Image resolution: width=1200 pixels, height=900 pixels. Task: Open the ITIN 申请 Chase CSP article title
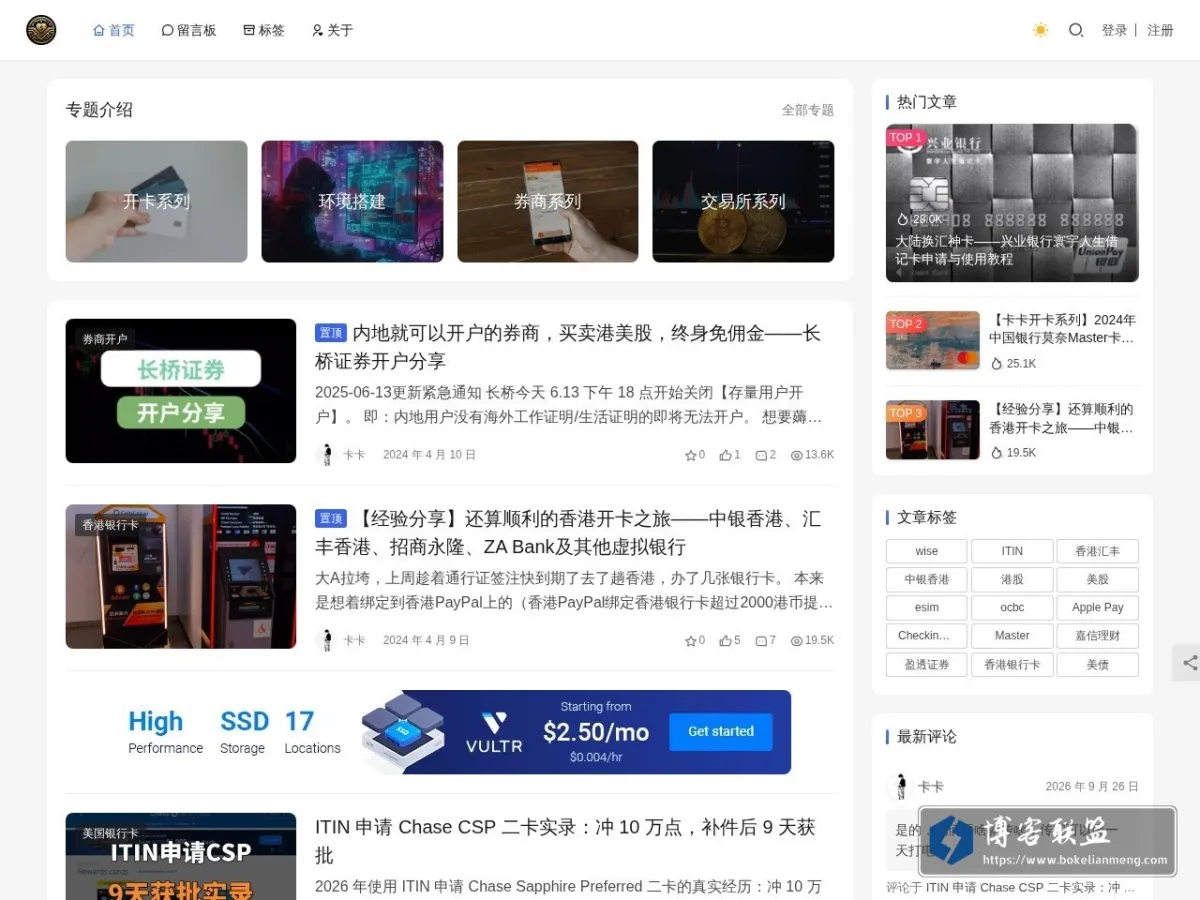pos(565,841)
